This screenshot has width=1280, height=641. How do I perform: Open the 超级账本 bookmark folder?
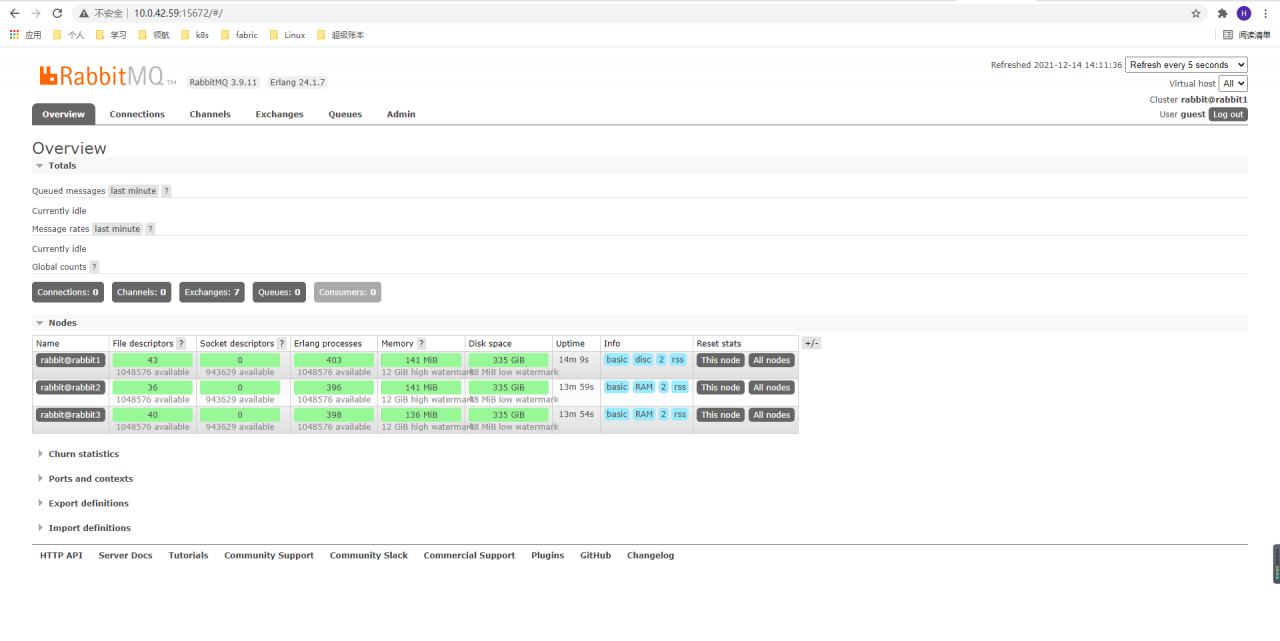tap(340, 35)
